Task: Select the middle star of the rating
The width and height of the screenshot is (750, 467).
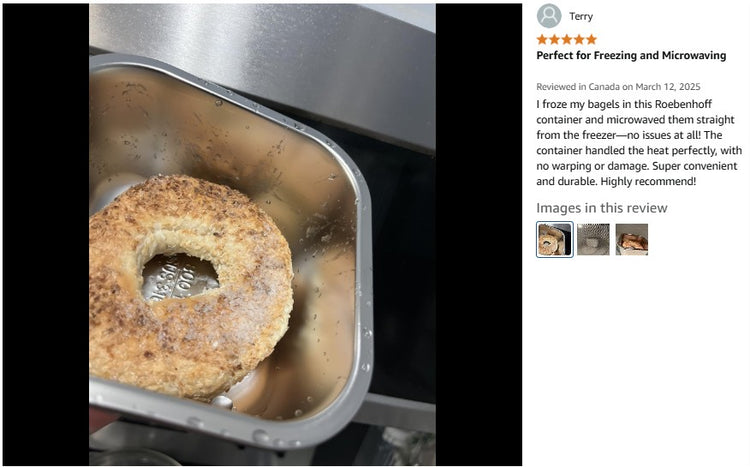Action: tap(567, 39)
